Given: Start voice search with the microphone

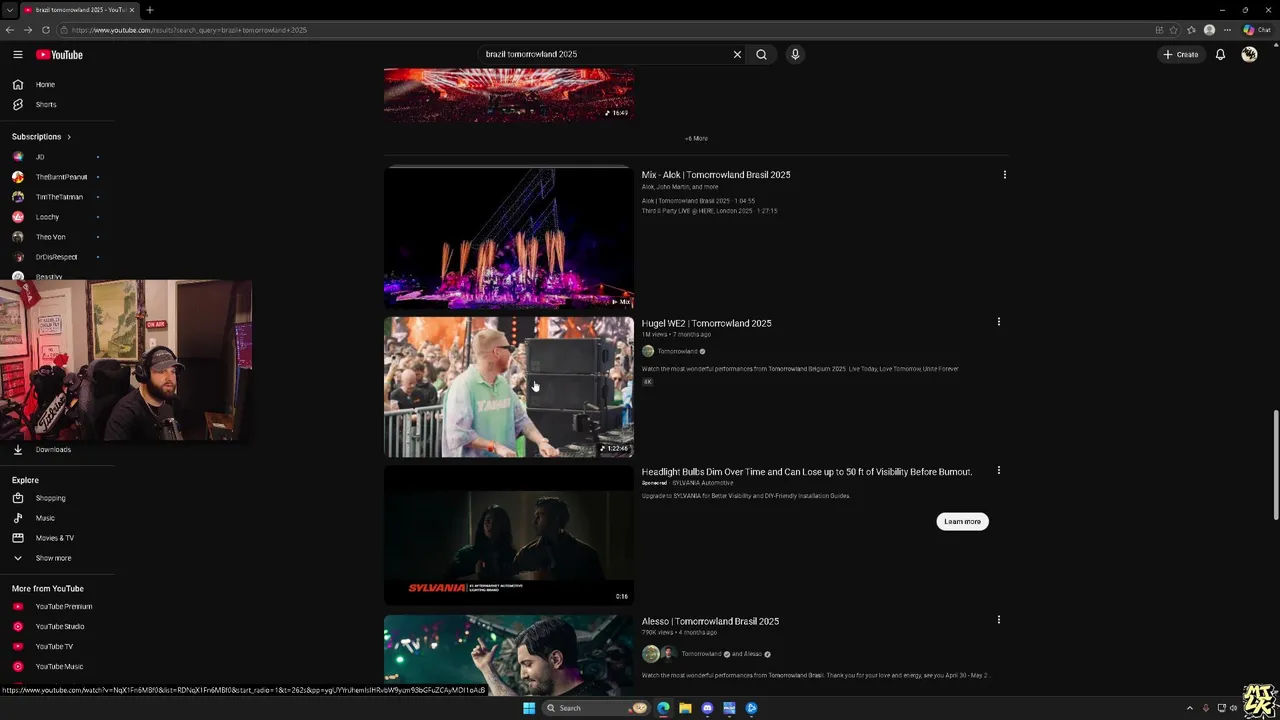Looking at the screenshot, I should tap(795, 54).
